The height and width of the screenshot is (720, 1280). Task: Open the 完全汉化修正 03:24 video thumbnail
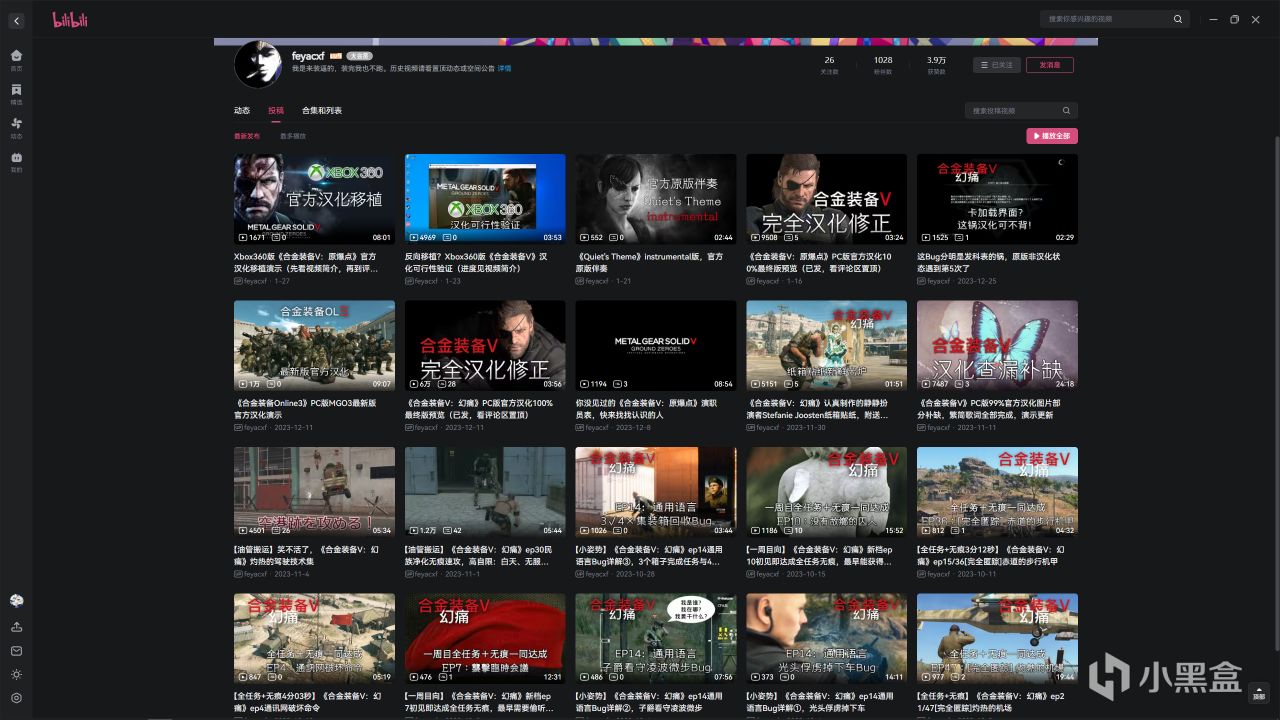click(827, 199)
